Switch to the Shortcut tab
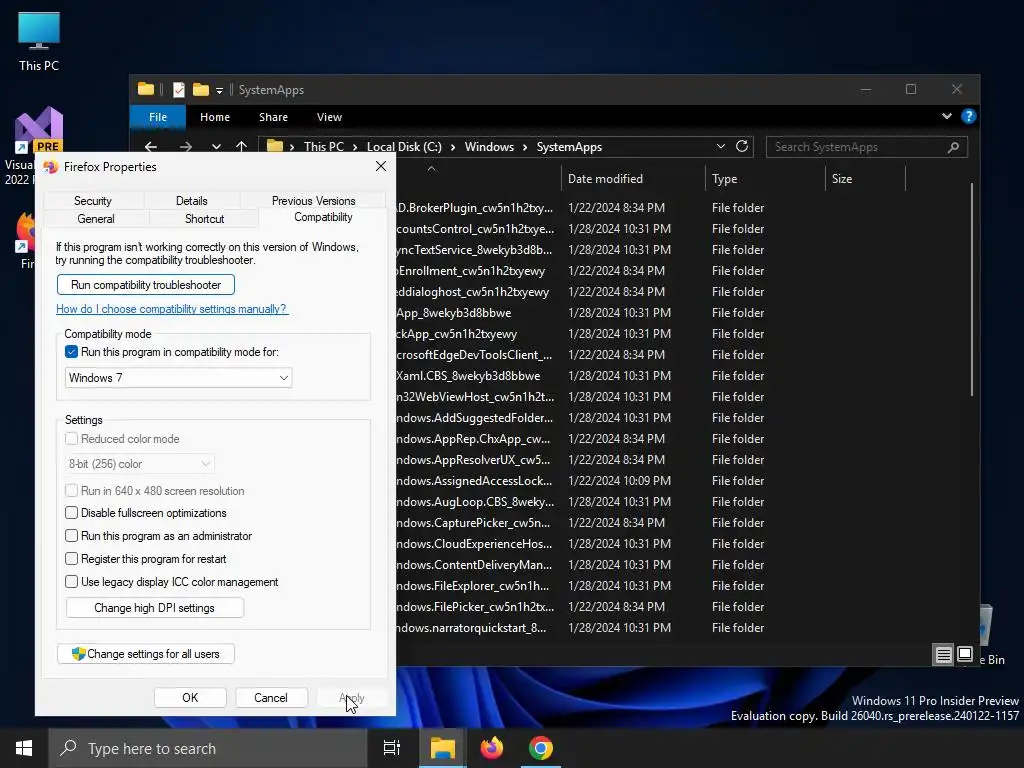 204,219
